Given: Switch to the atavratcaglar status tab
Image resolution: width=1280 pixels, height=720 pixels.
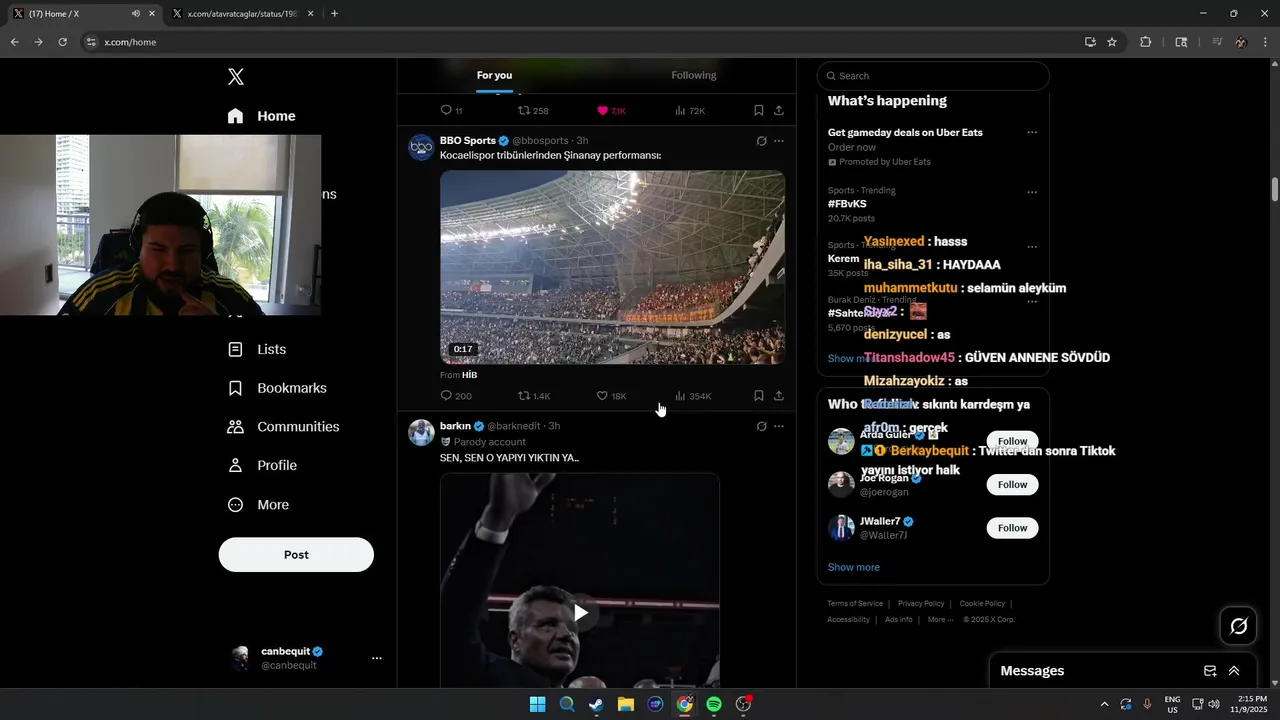Looking at the screenshot, I should click(243, 14).
